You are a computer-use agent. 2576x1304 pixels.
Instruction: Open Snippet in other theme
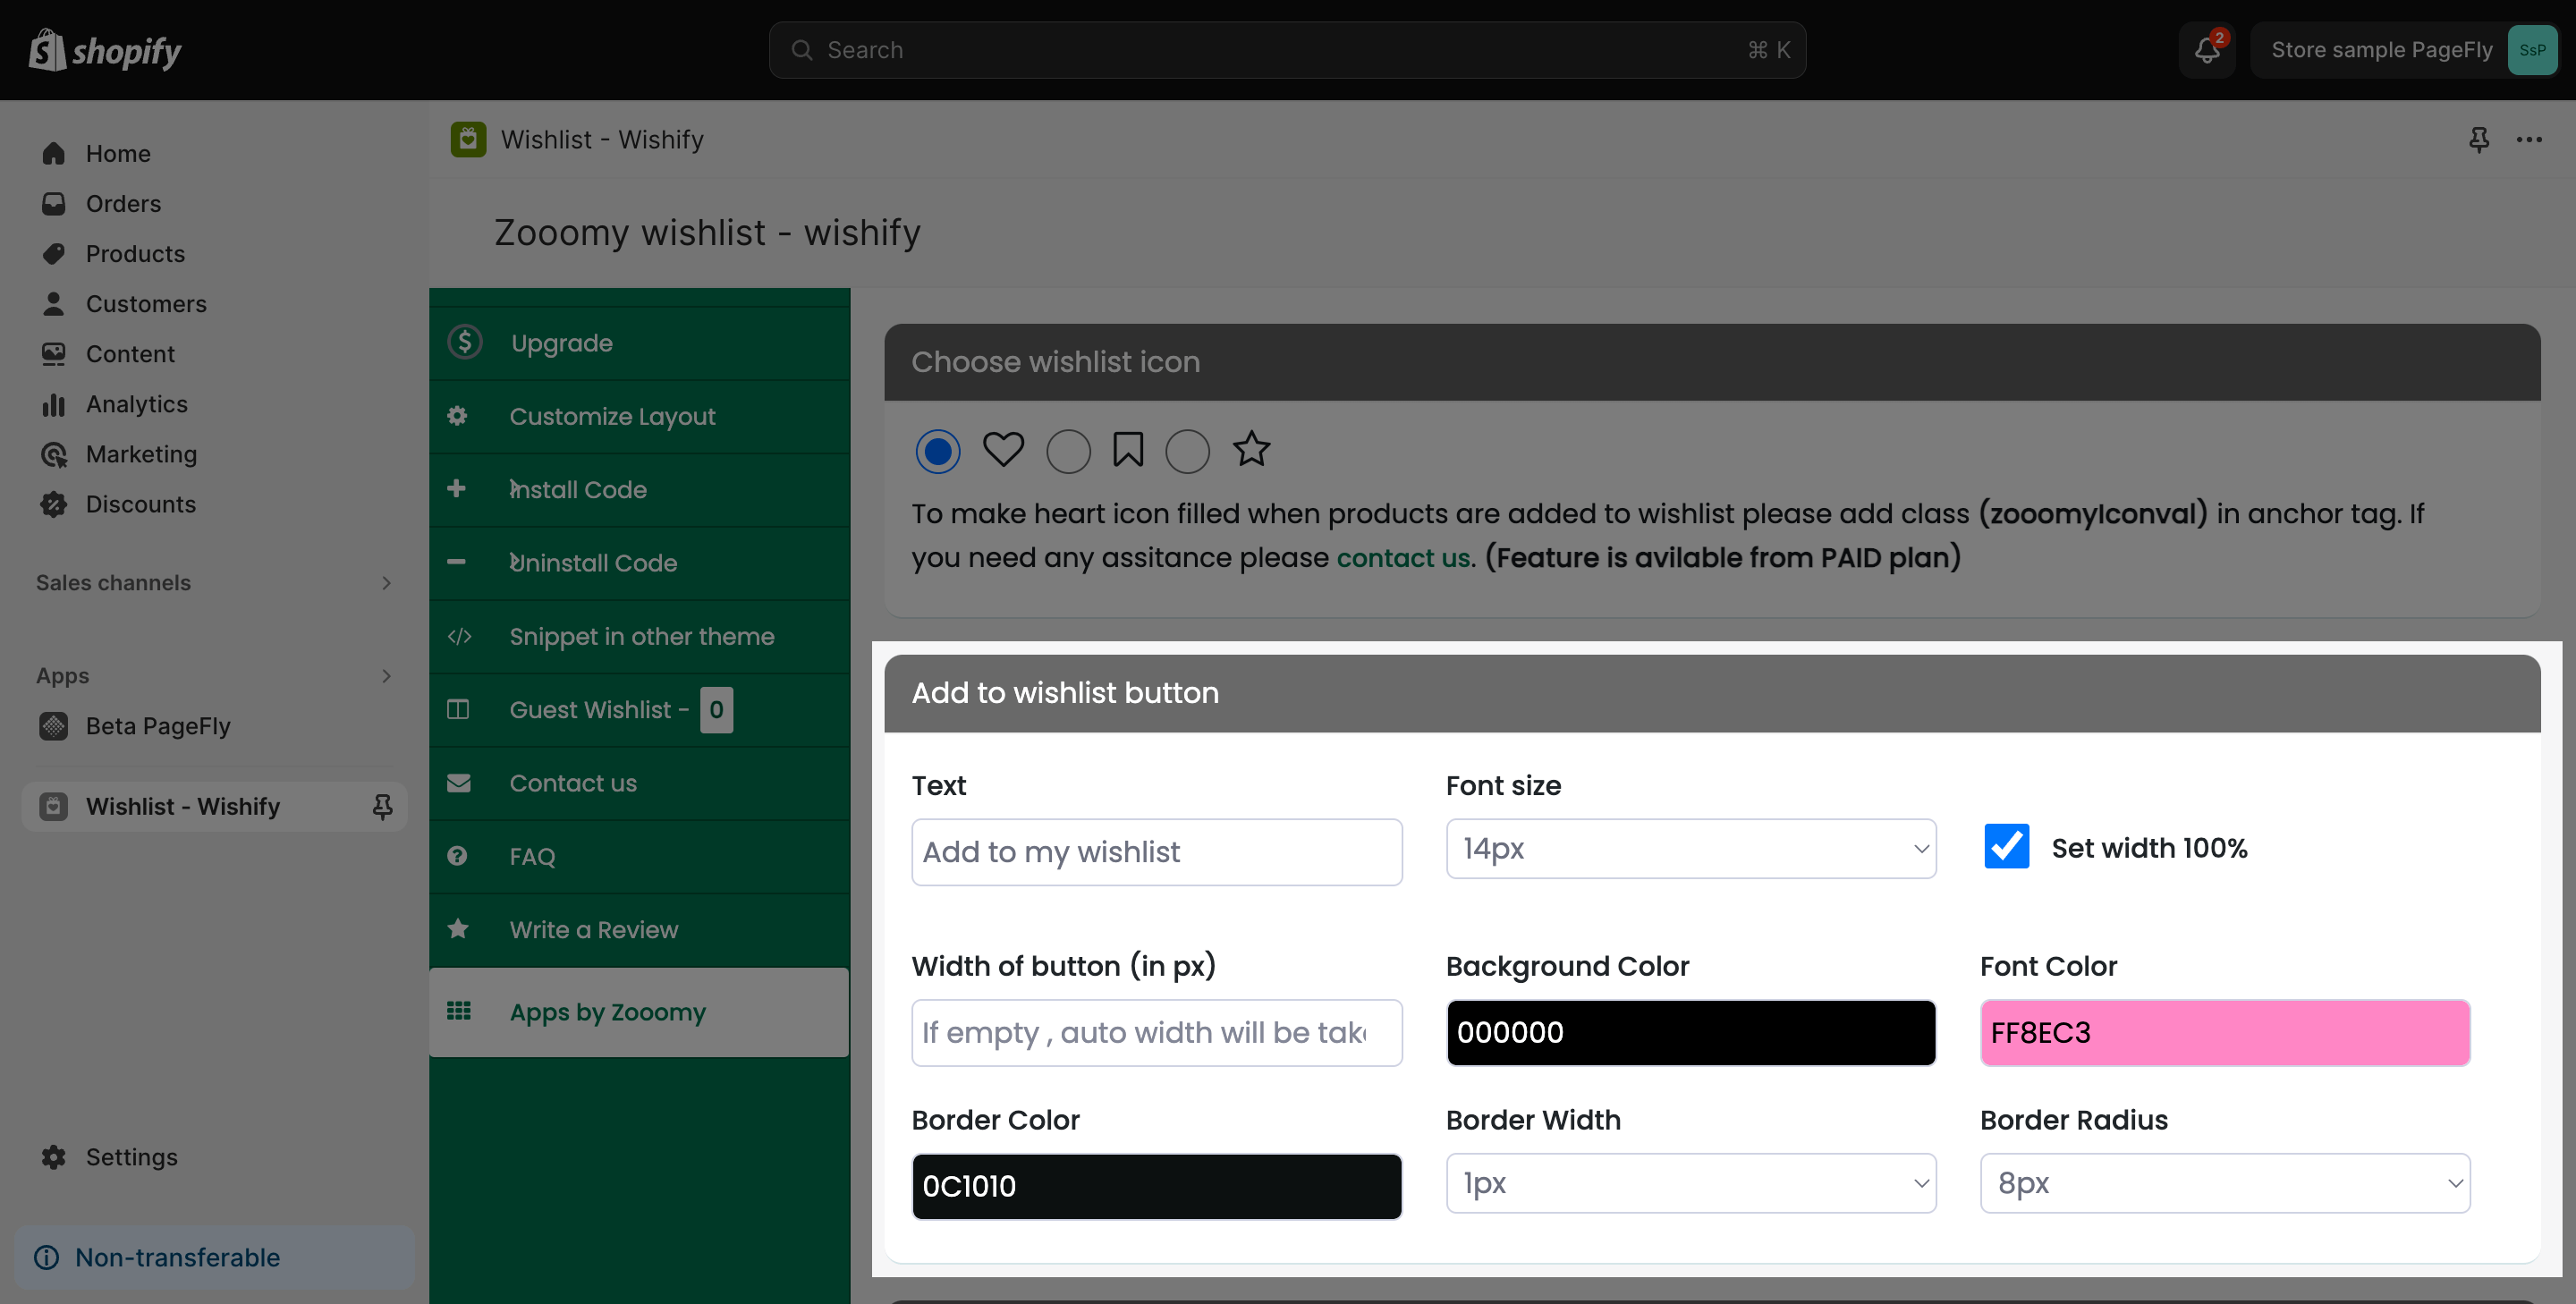(x=640, y=637)
